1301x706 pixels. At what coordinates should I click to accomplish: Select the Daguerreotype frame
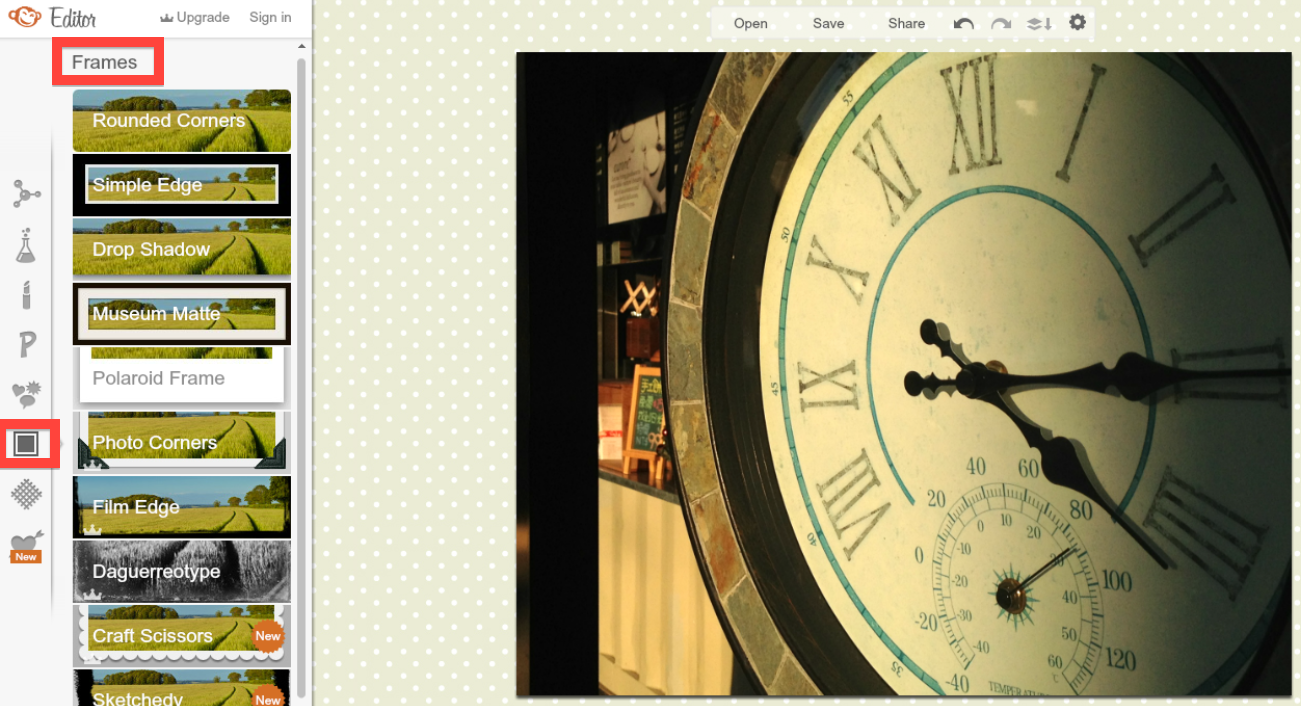coord(182,571)
